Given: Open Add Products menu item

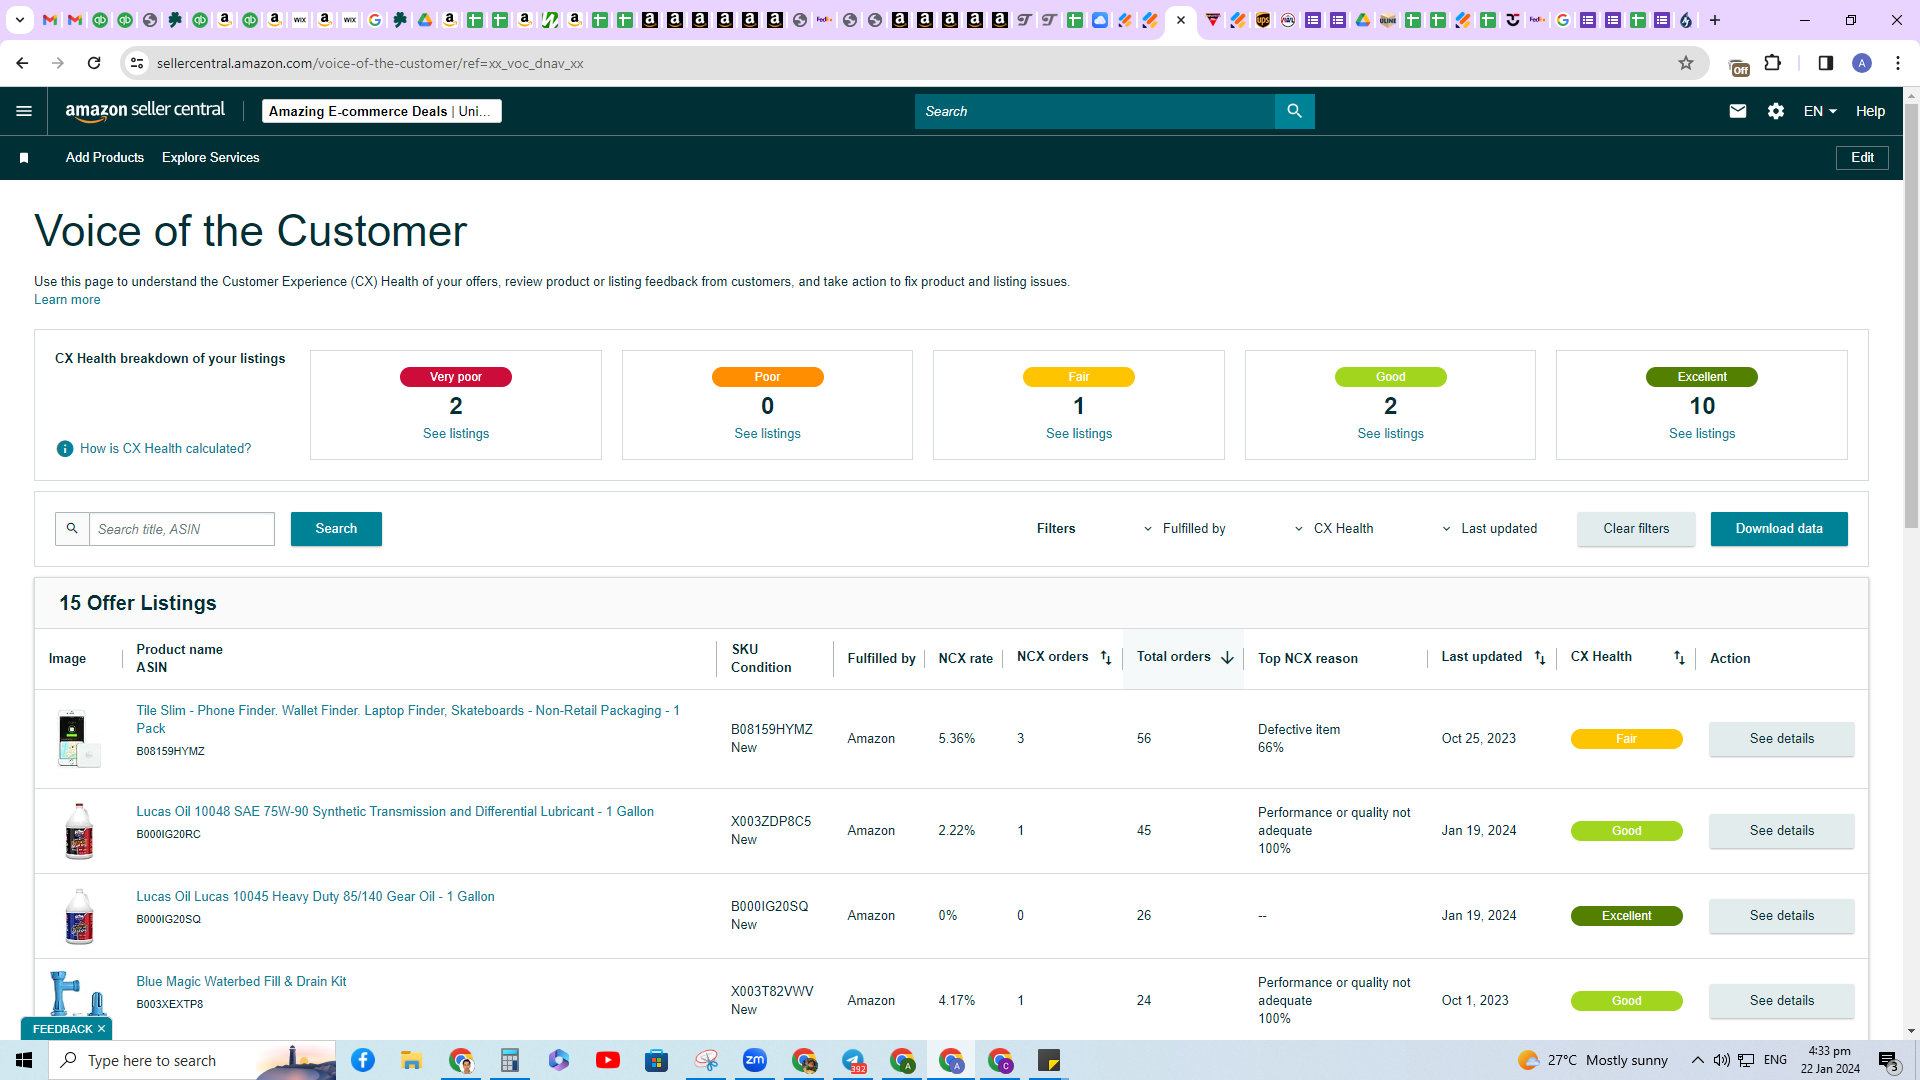Looking at the screenshot, I should pos(105,158).
